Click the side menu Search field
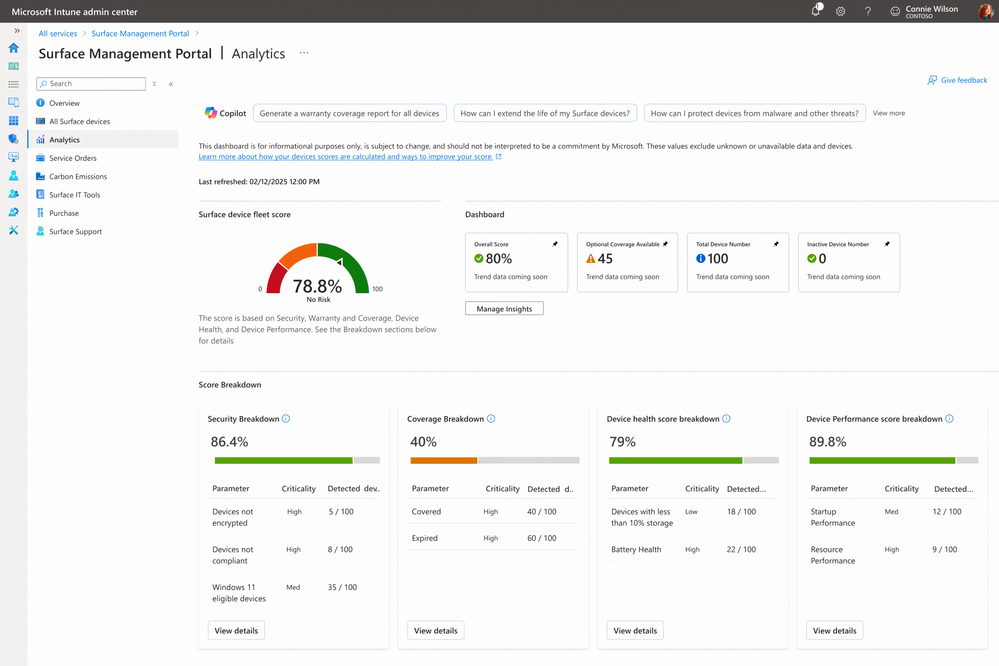The width and height of the screenshot is (999, 666). (91, 83)
